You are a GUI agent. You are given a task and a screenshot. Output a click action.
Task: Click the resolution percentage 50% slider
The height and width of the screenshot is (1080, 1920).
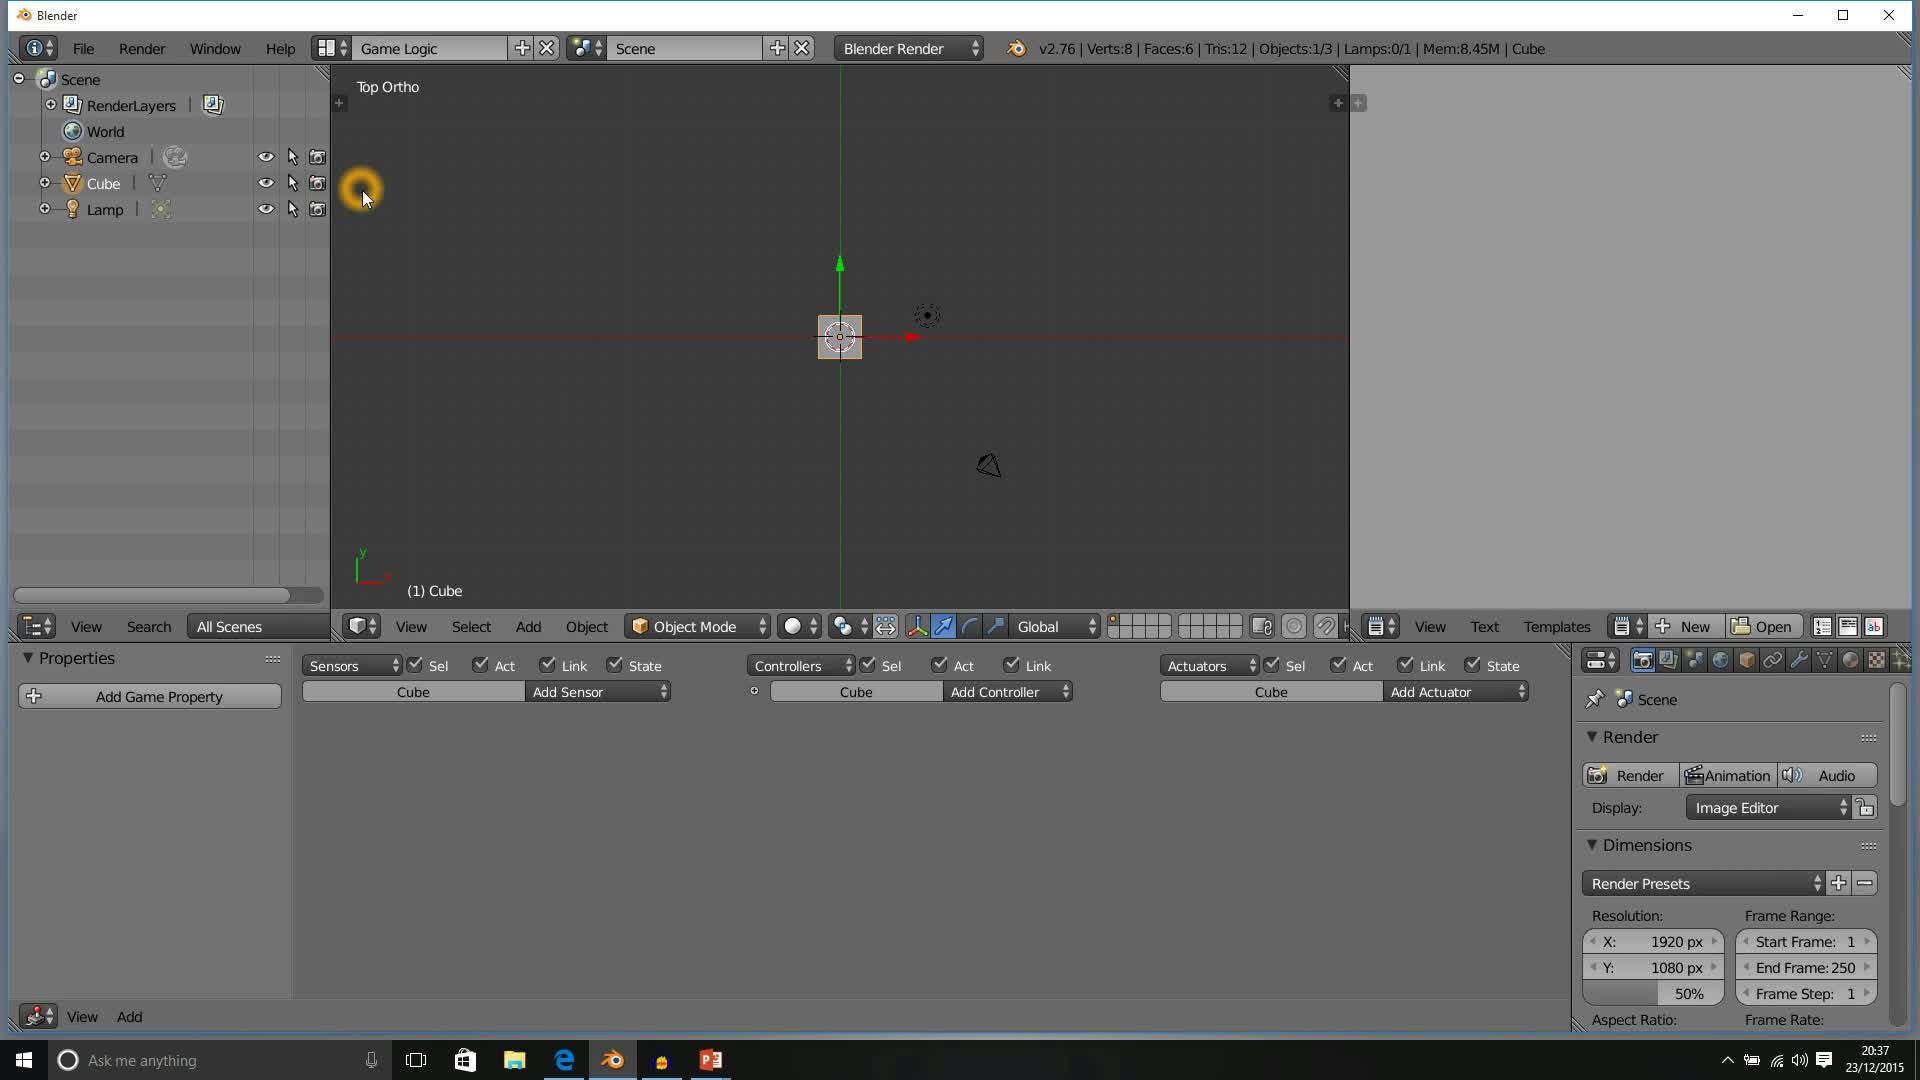tap(1653, 994)
